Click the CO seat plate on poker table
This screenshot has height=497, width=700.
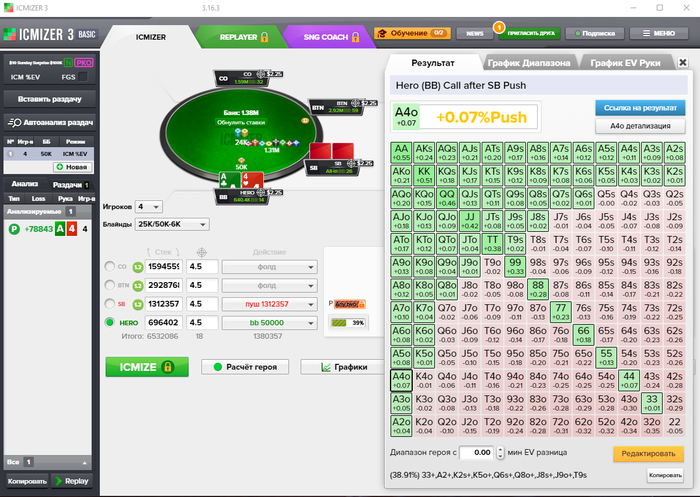click(244, 79)
